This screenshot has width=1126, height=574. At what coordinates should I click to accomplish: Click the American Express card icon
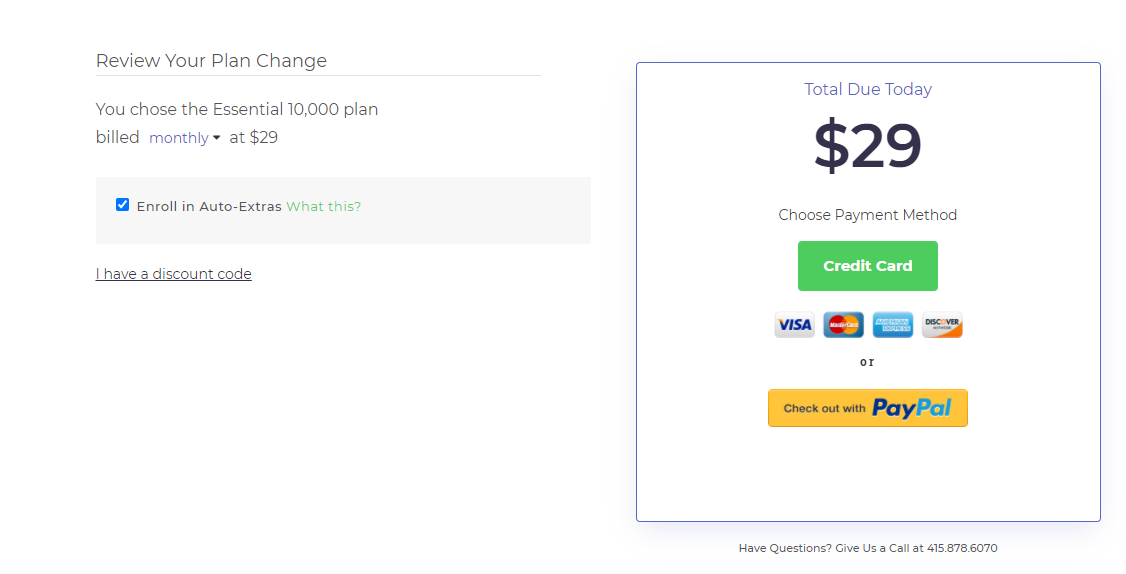pos(892,325)
